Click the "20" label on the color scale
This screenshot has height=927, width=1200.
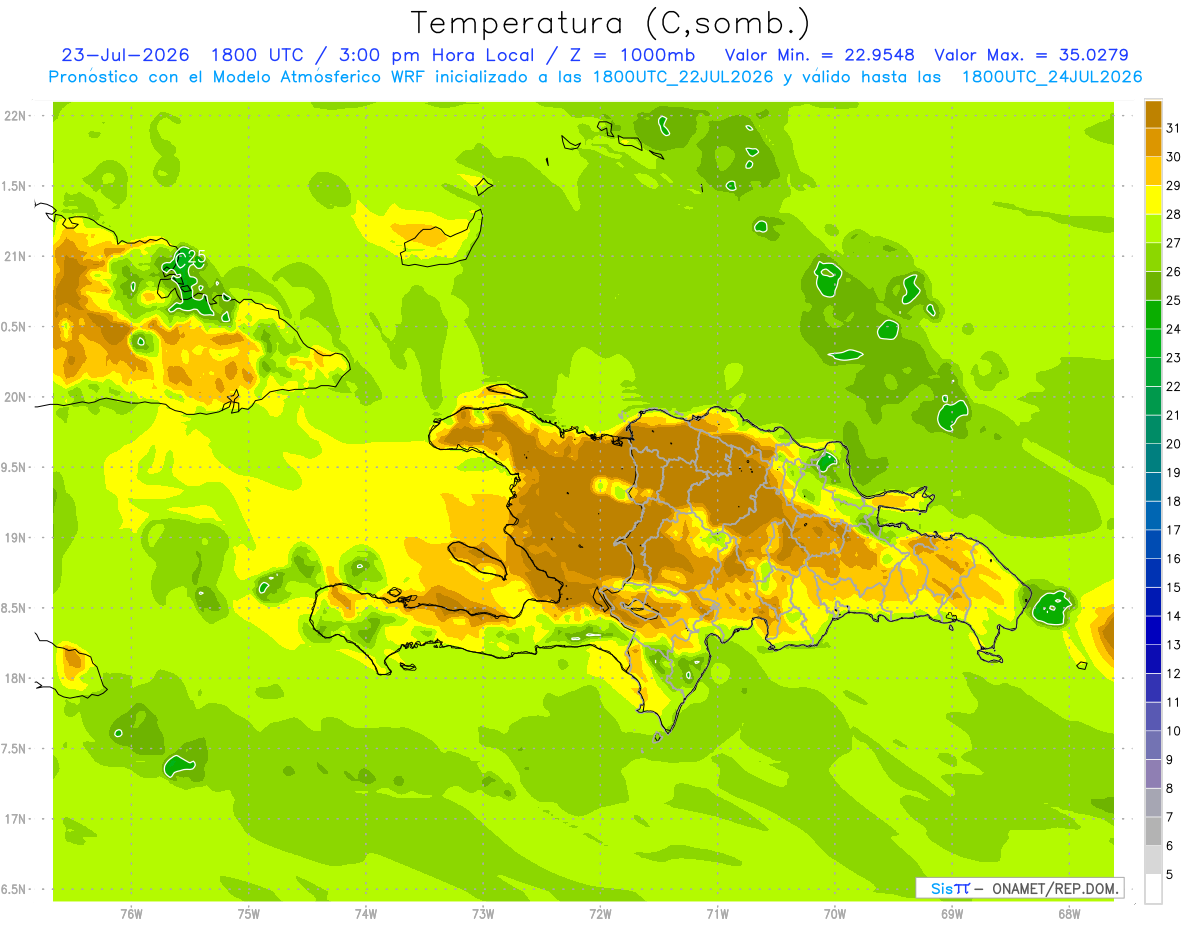click(x=1172, y=444)
